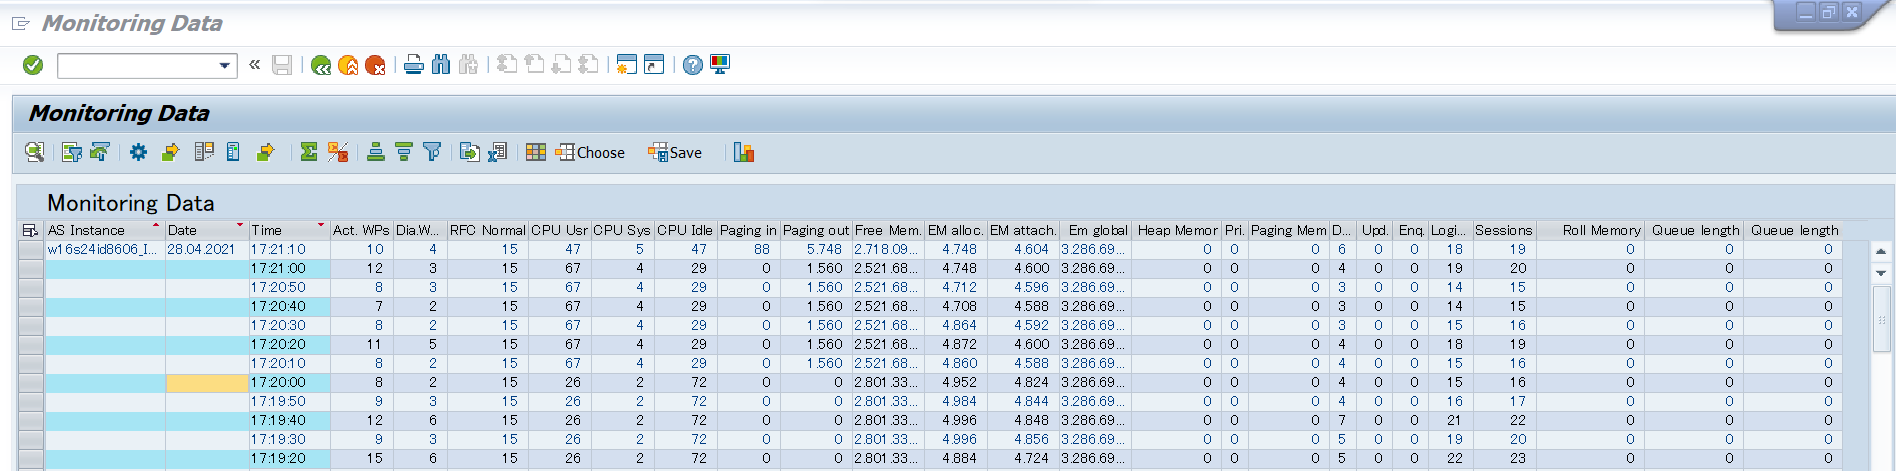This screenshot has width=1896, height=471.
Task: Click the green Enter checkmark icon
Action: tap(33, 65)
